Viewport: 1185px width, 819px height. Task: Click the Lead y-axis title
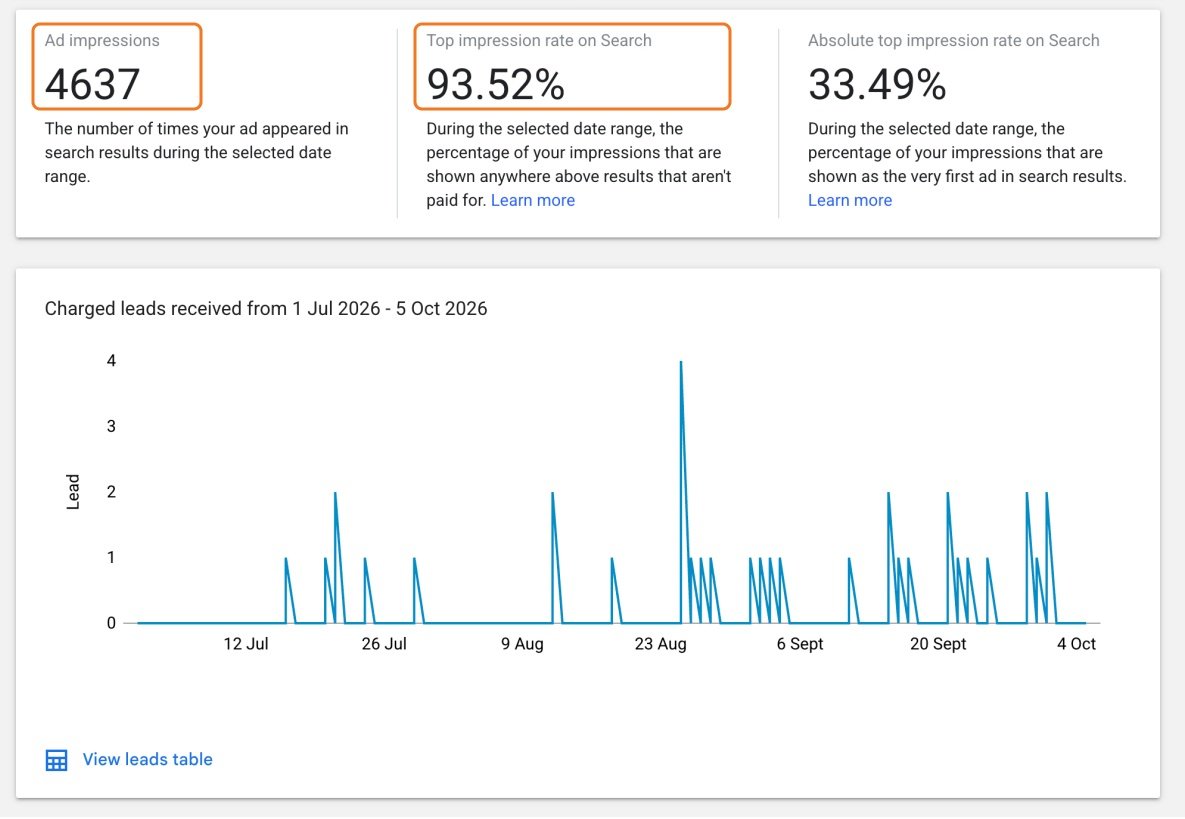(x=73, y=492)
